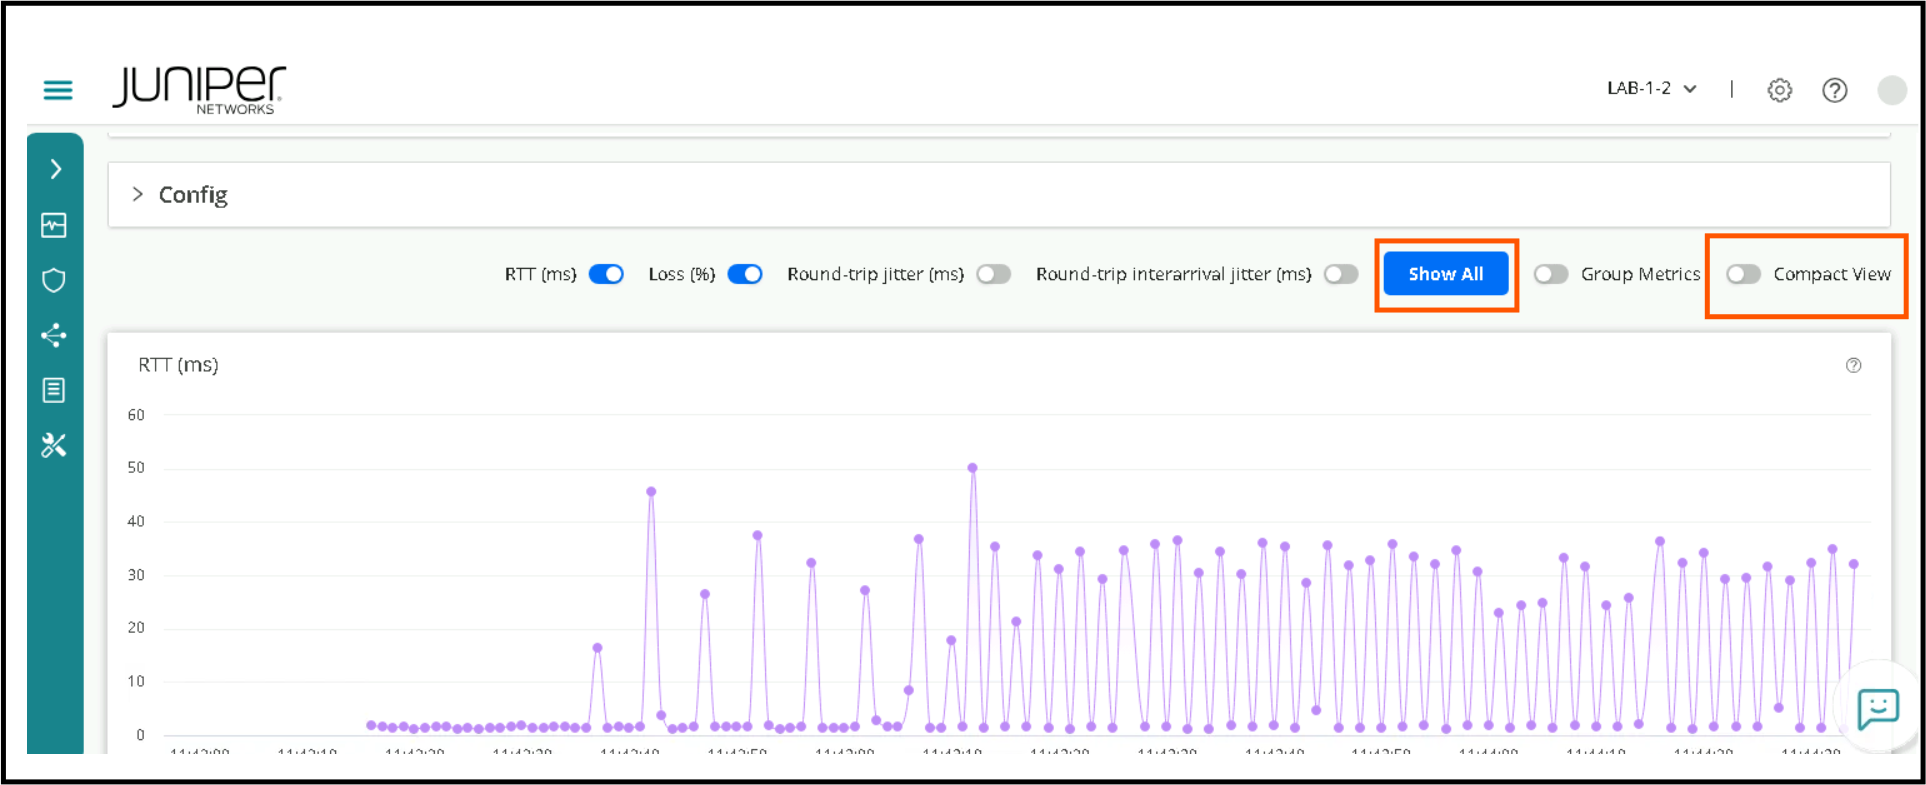Viewport: 1926px width, 785px height.
Task: Expand the Config section
Action: [x=138, y=194]
